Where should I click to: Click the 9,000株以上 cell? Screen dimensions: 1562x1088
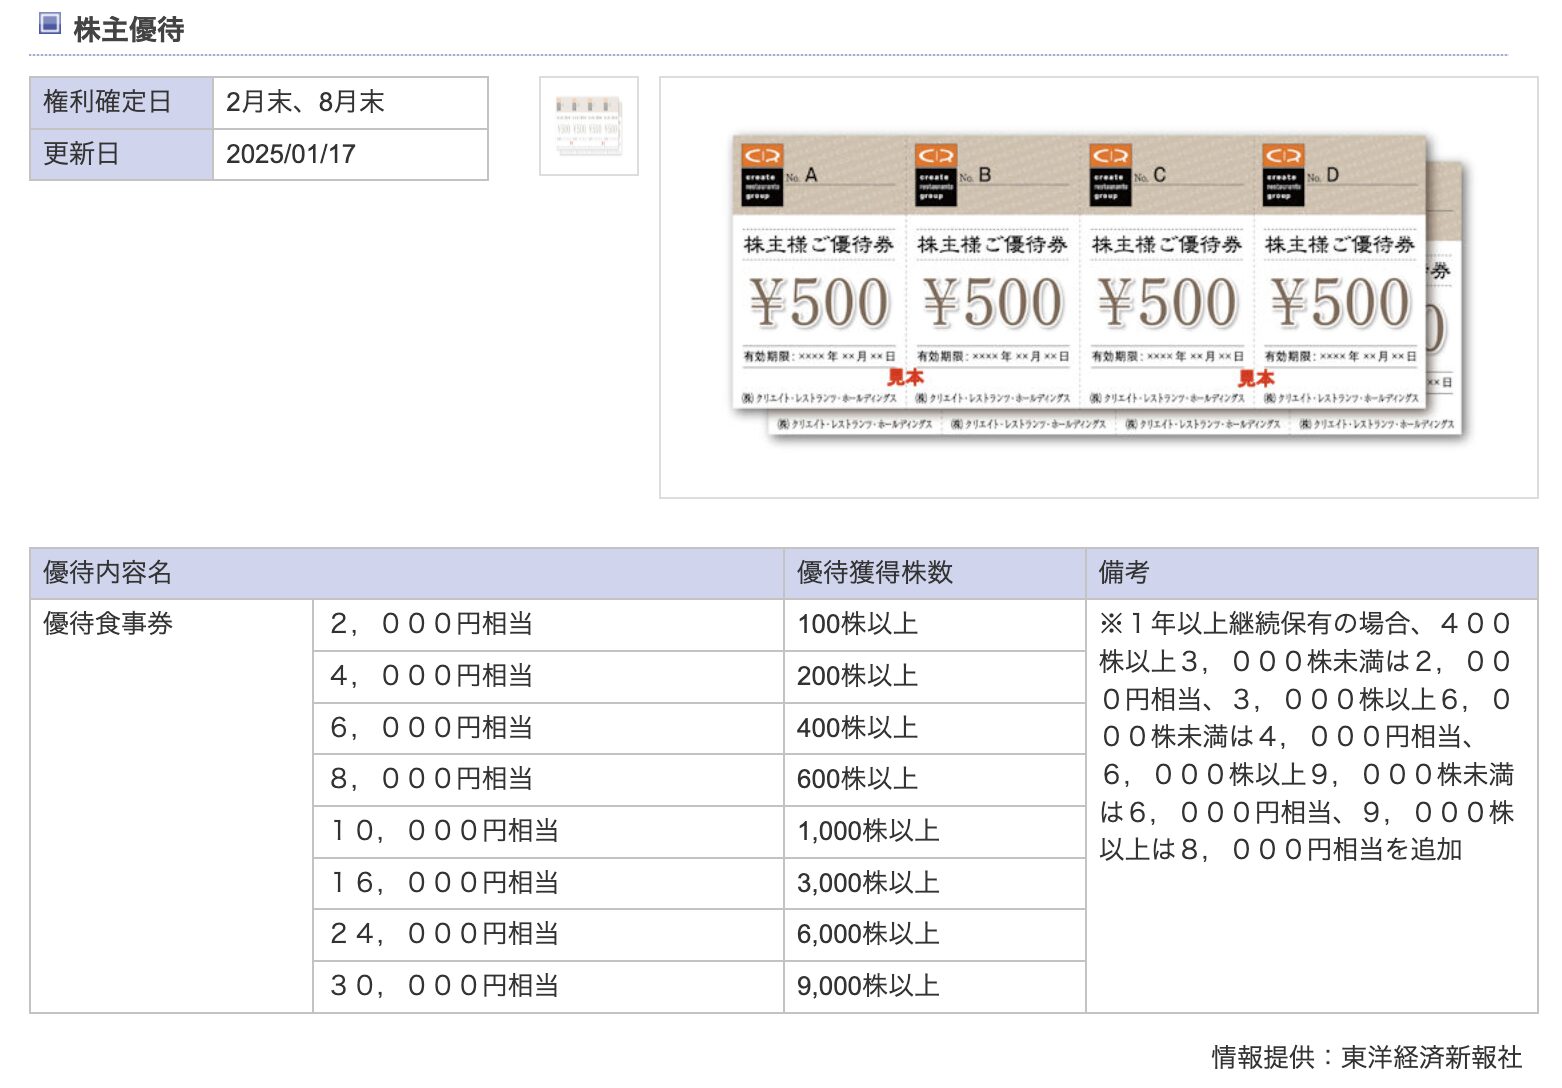pyautogui.click(x=868, y=986)
